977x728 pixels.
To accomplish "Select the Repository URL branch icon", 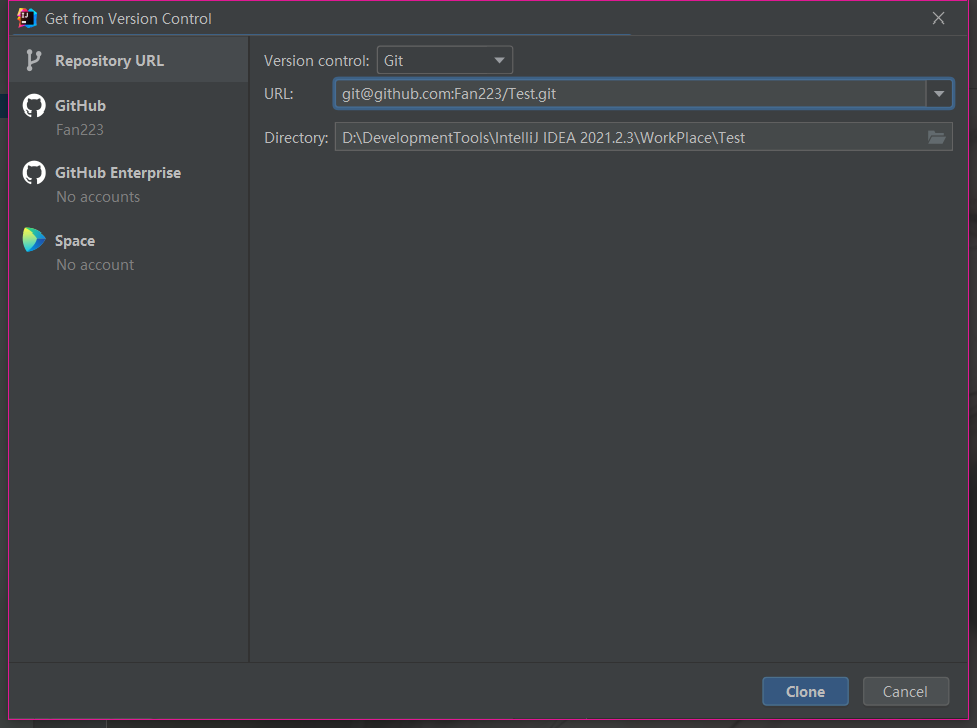I will coord(33,60).
